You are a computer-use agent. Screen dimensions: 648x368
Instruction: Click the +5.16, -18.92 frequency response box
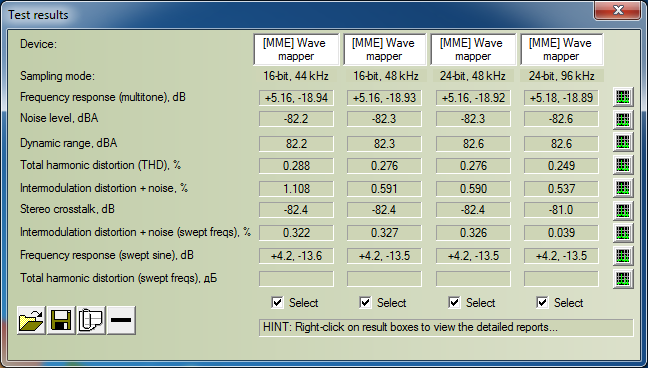pos(473,98)
